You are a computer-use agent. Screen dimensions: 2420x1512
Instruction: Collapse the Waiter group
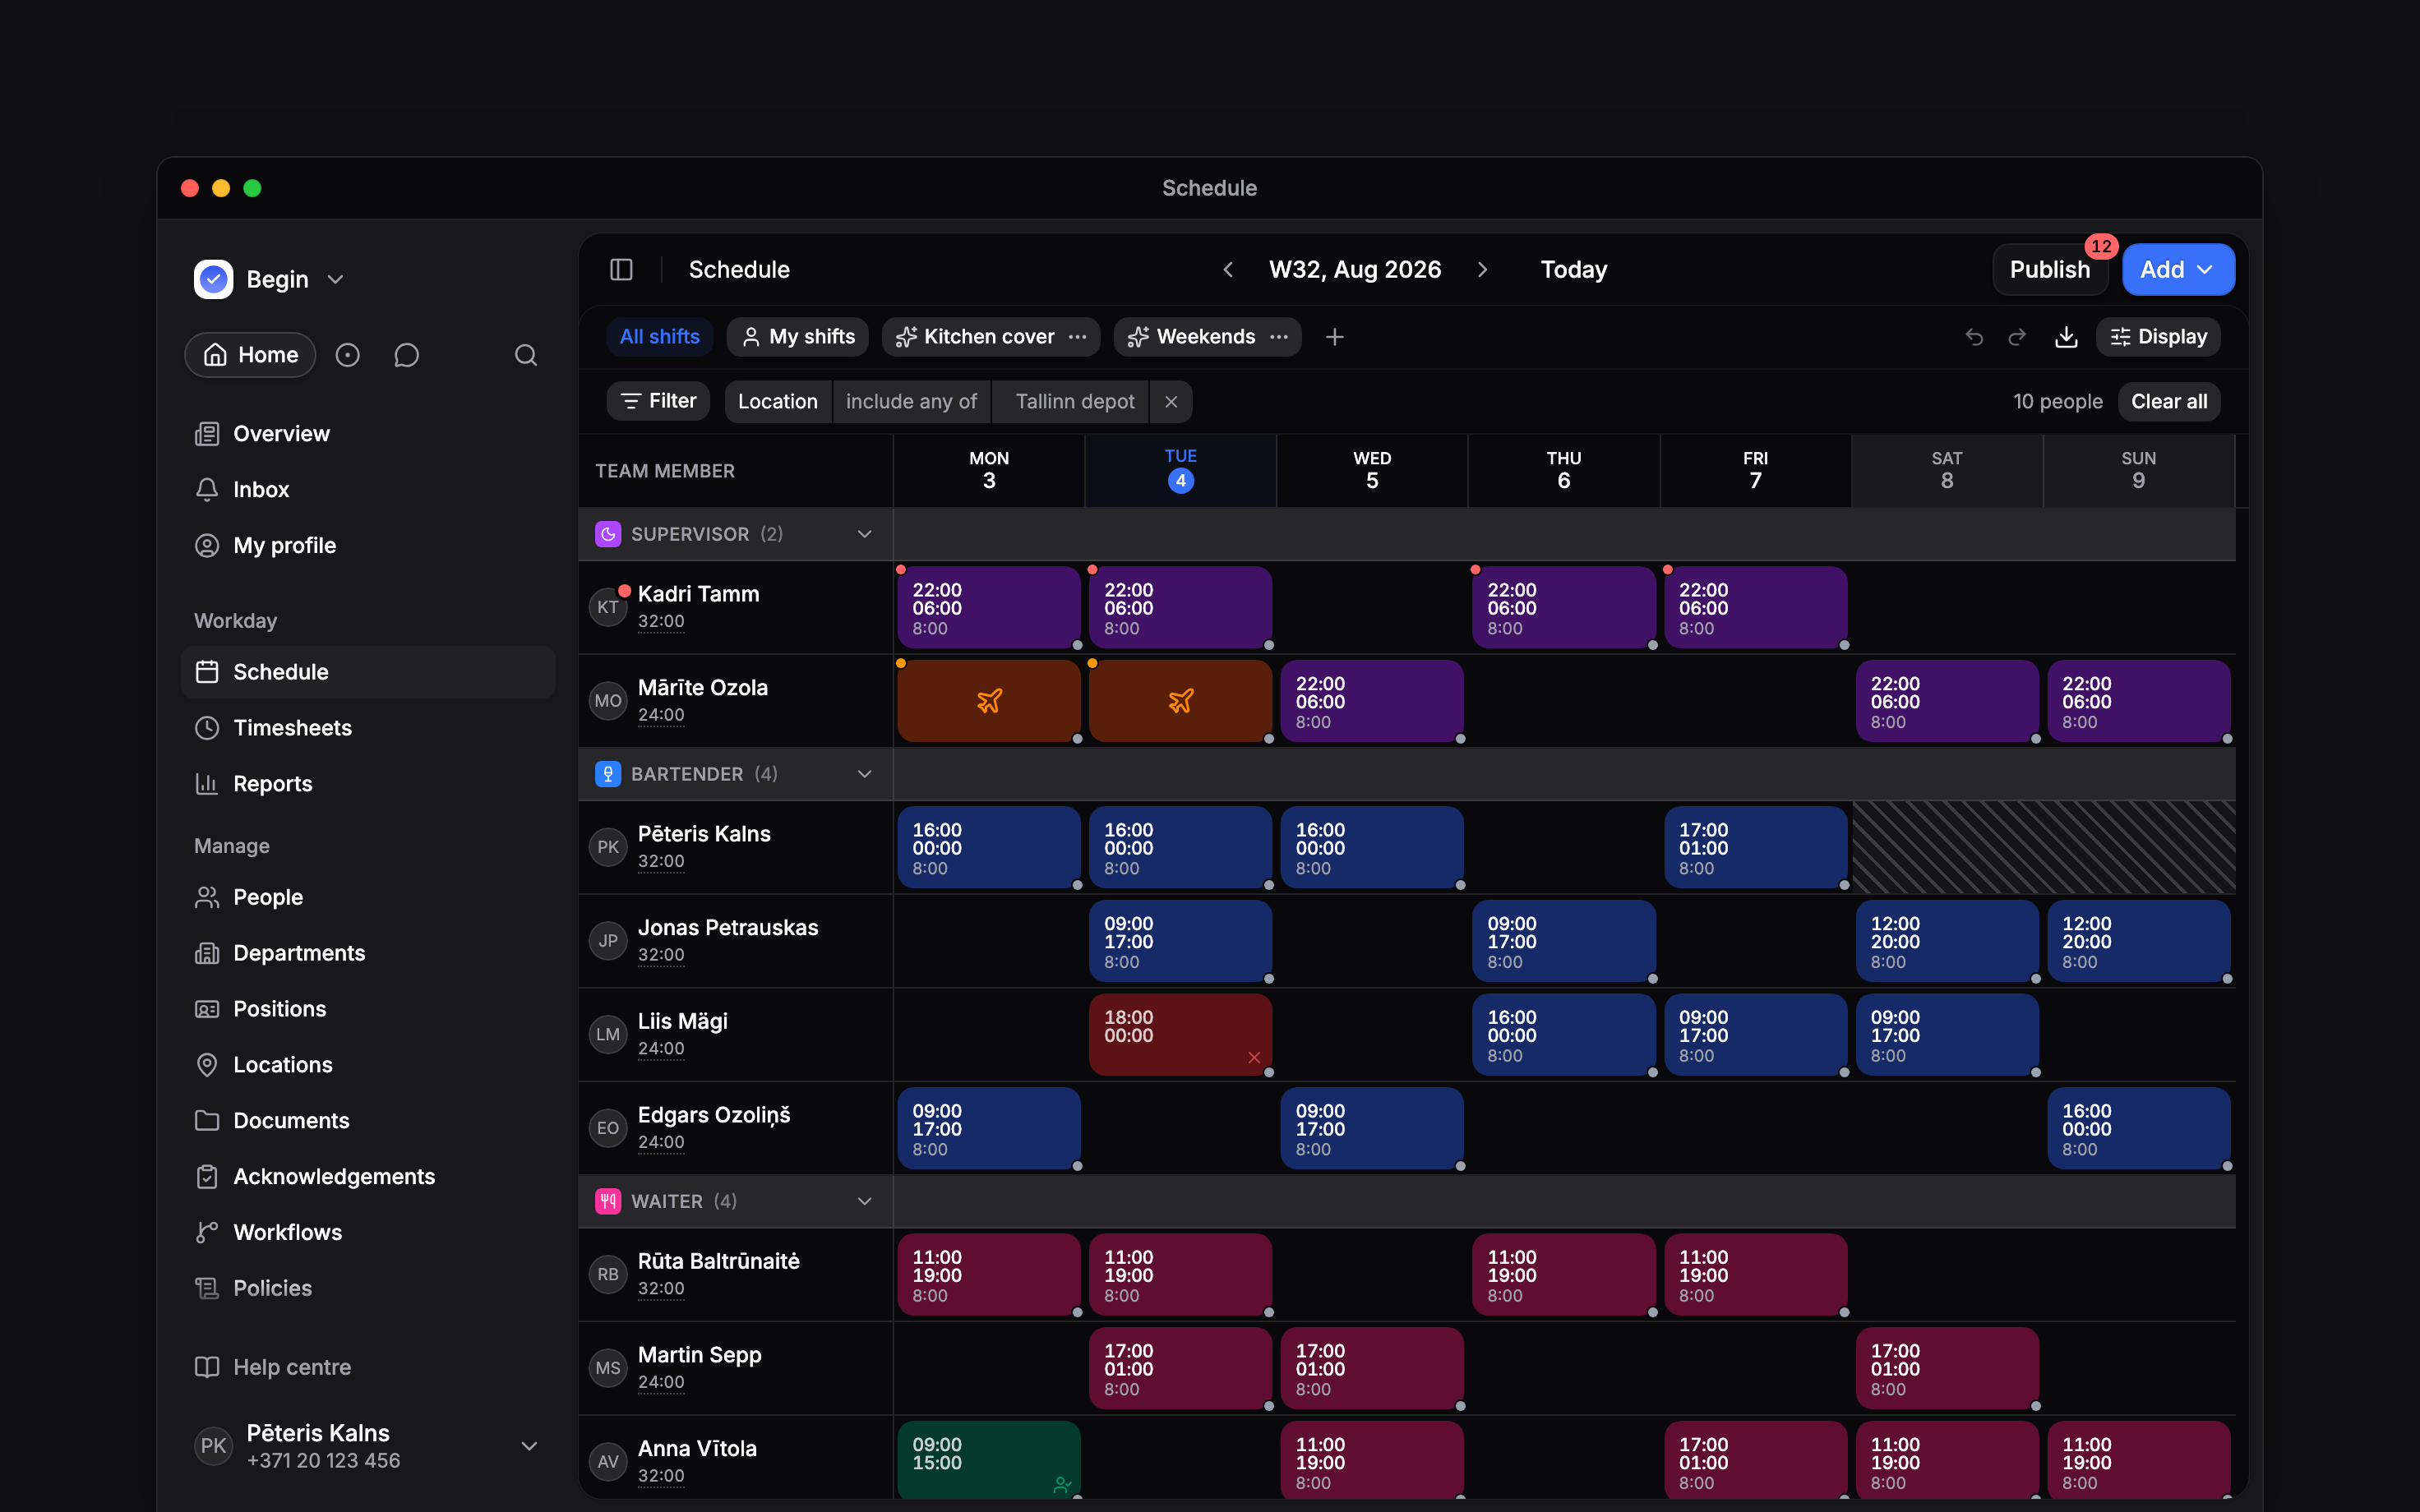[x=865, y=1201]
